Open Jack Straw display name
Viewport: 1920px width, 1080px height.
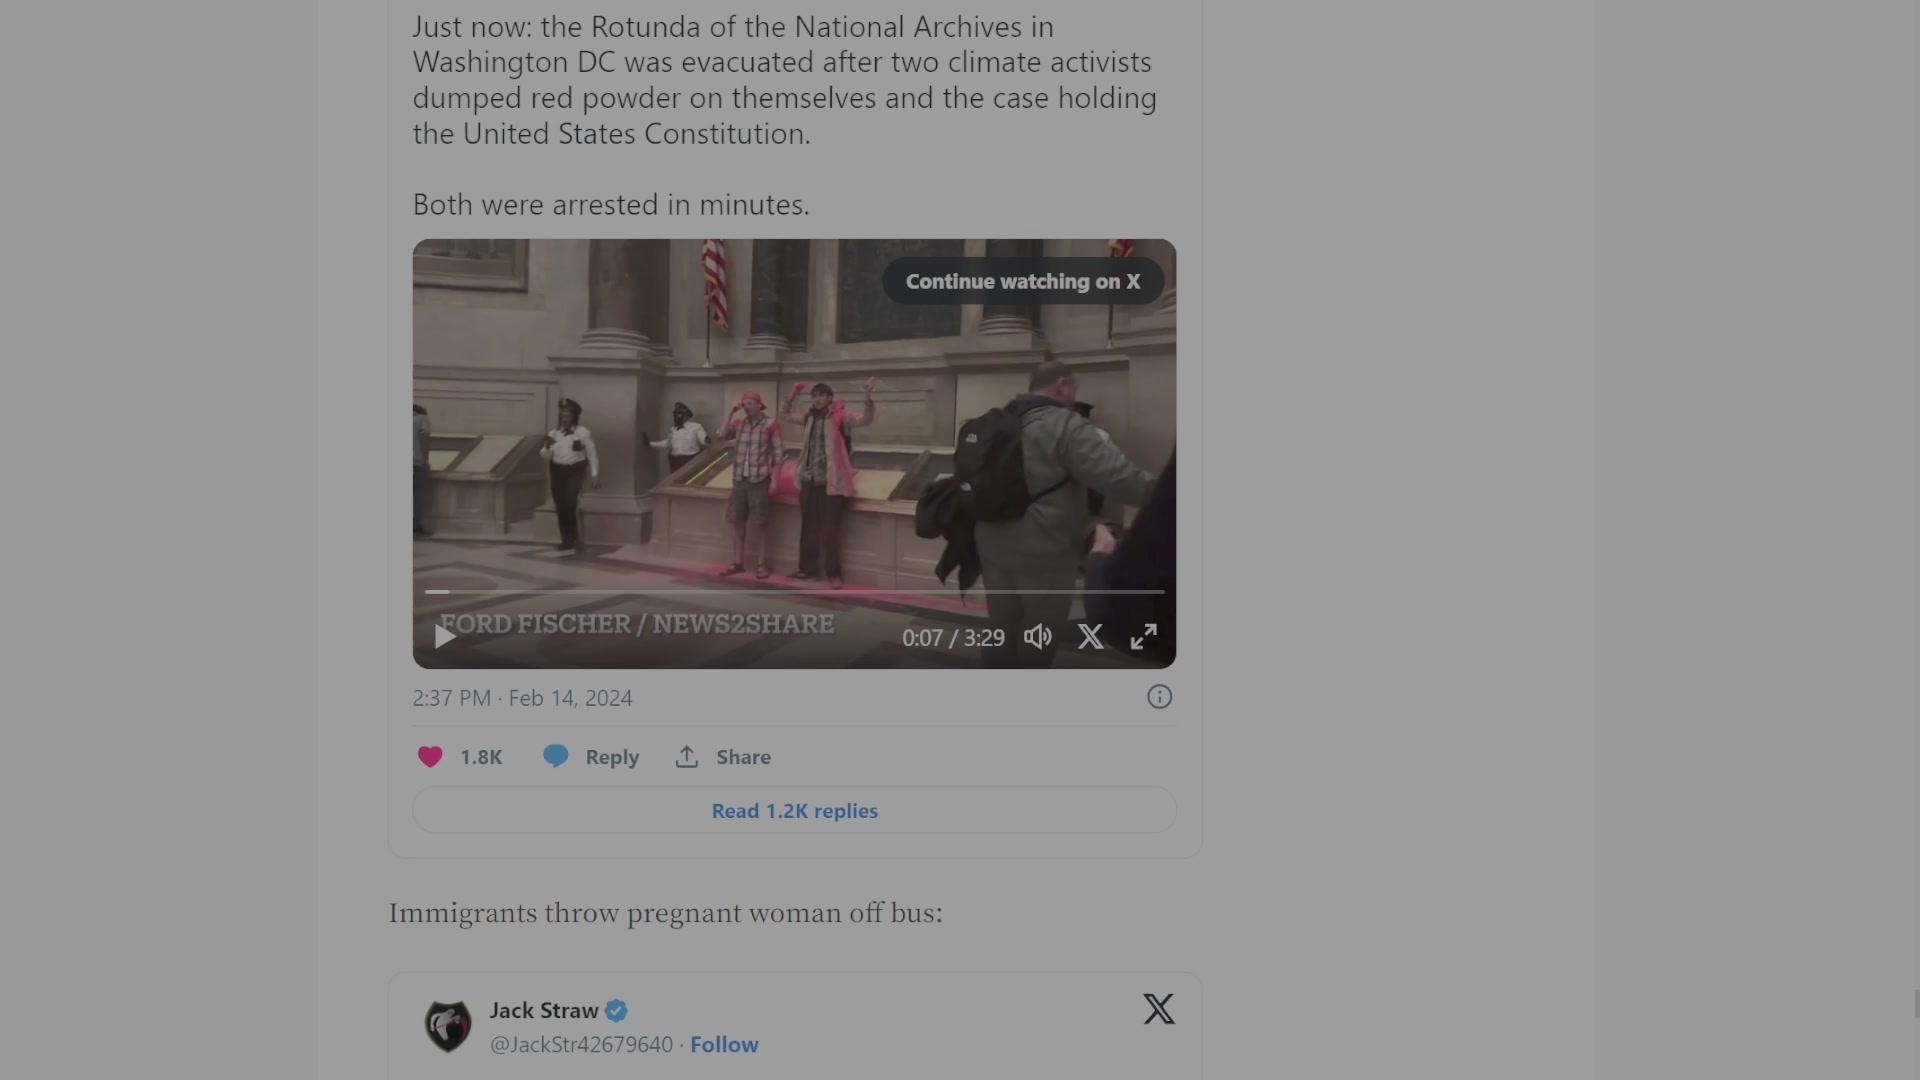[x=544, y=1010]
